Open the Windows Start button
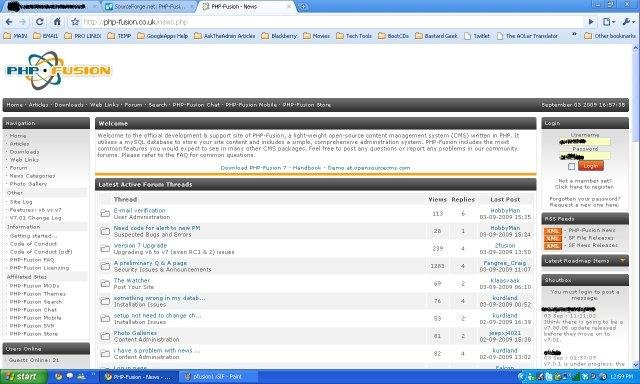 pos(24,376)
